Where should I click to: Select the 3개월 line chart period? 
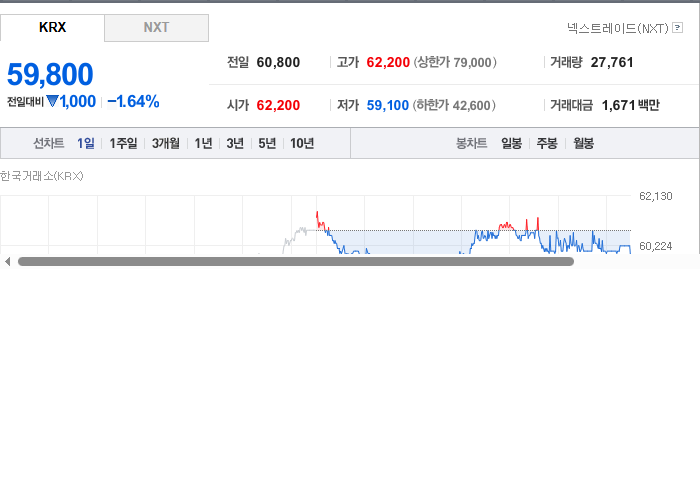coord(166,143)
